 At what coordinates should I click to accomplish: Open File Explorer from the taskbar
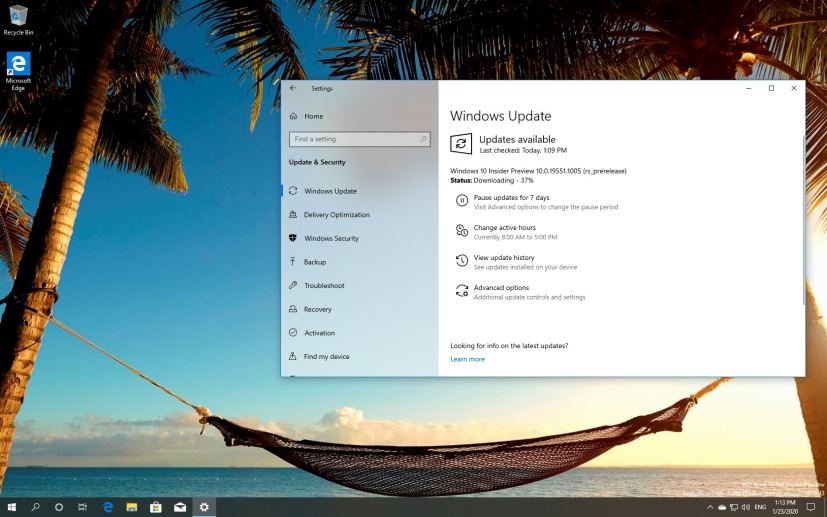click(x=132, y=507)
